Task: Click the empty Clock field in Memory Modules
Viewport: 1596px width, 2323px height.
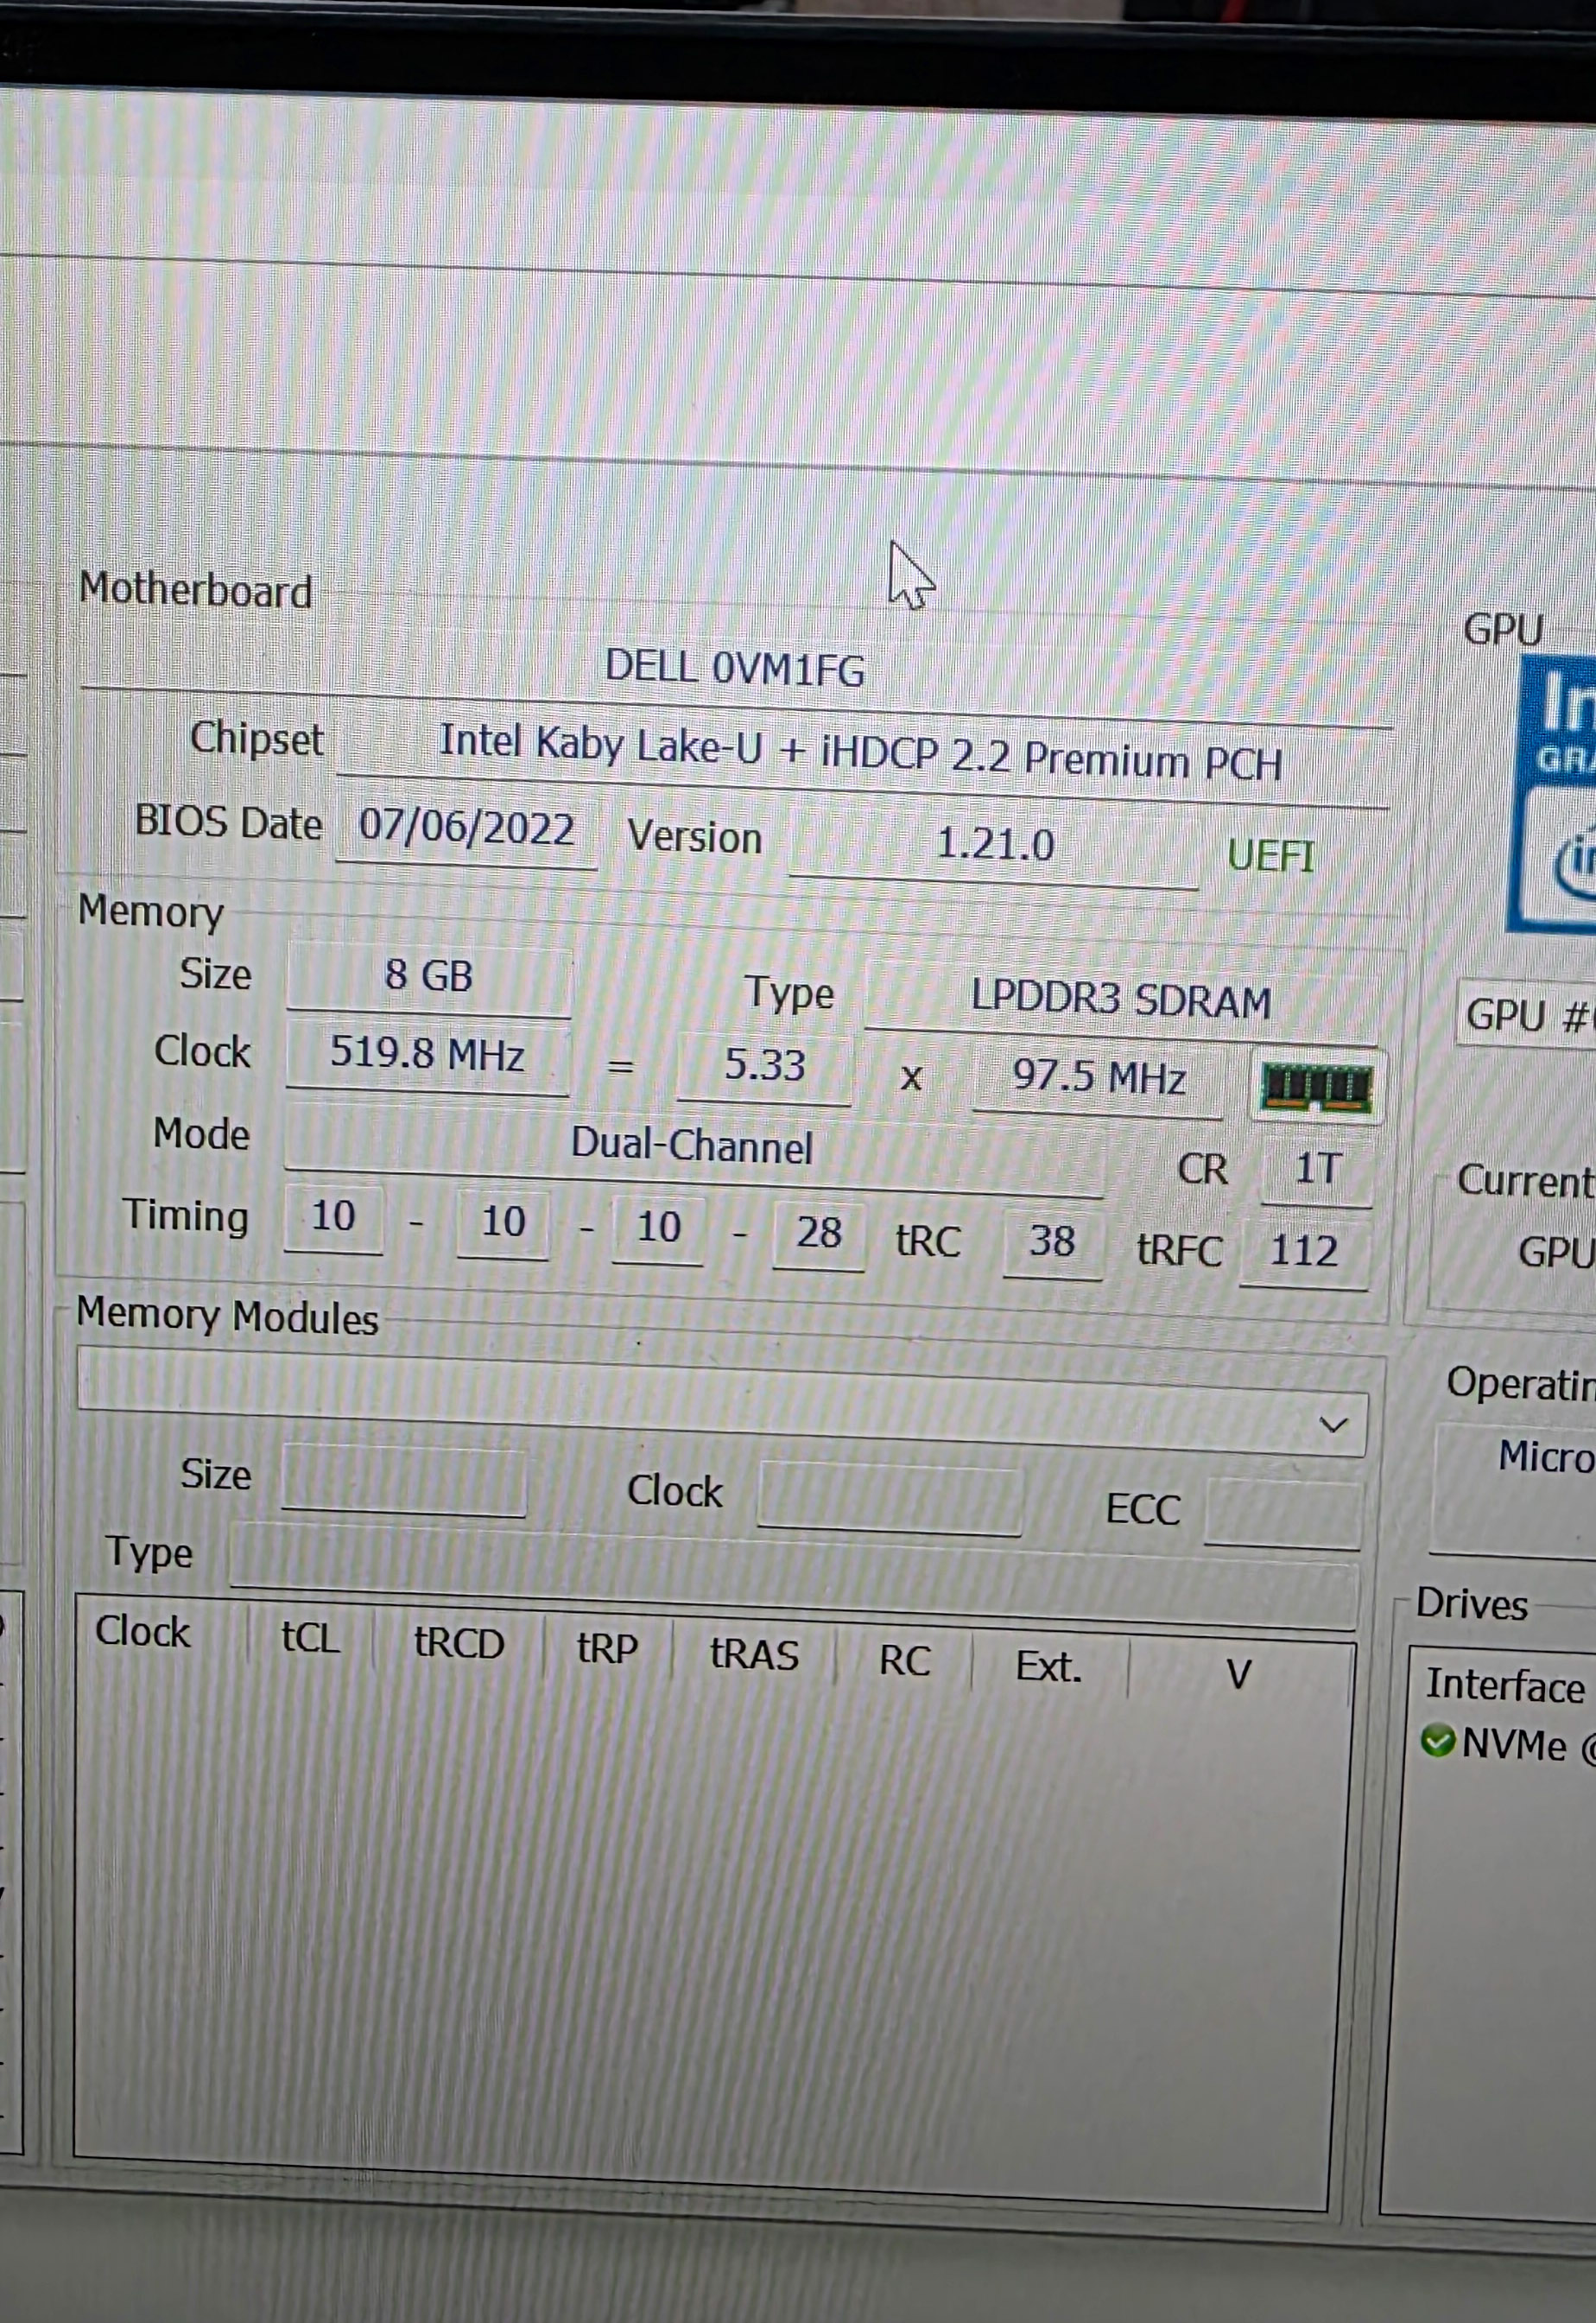Action: click(890, 1497)
